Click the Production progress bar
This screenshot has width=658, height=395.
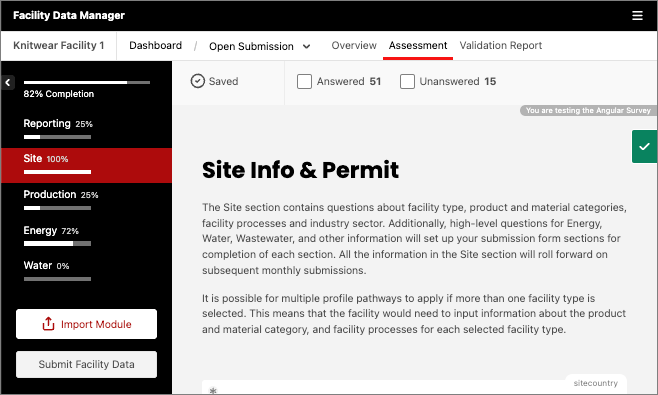pyautogui.click(x=57, y=208)
